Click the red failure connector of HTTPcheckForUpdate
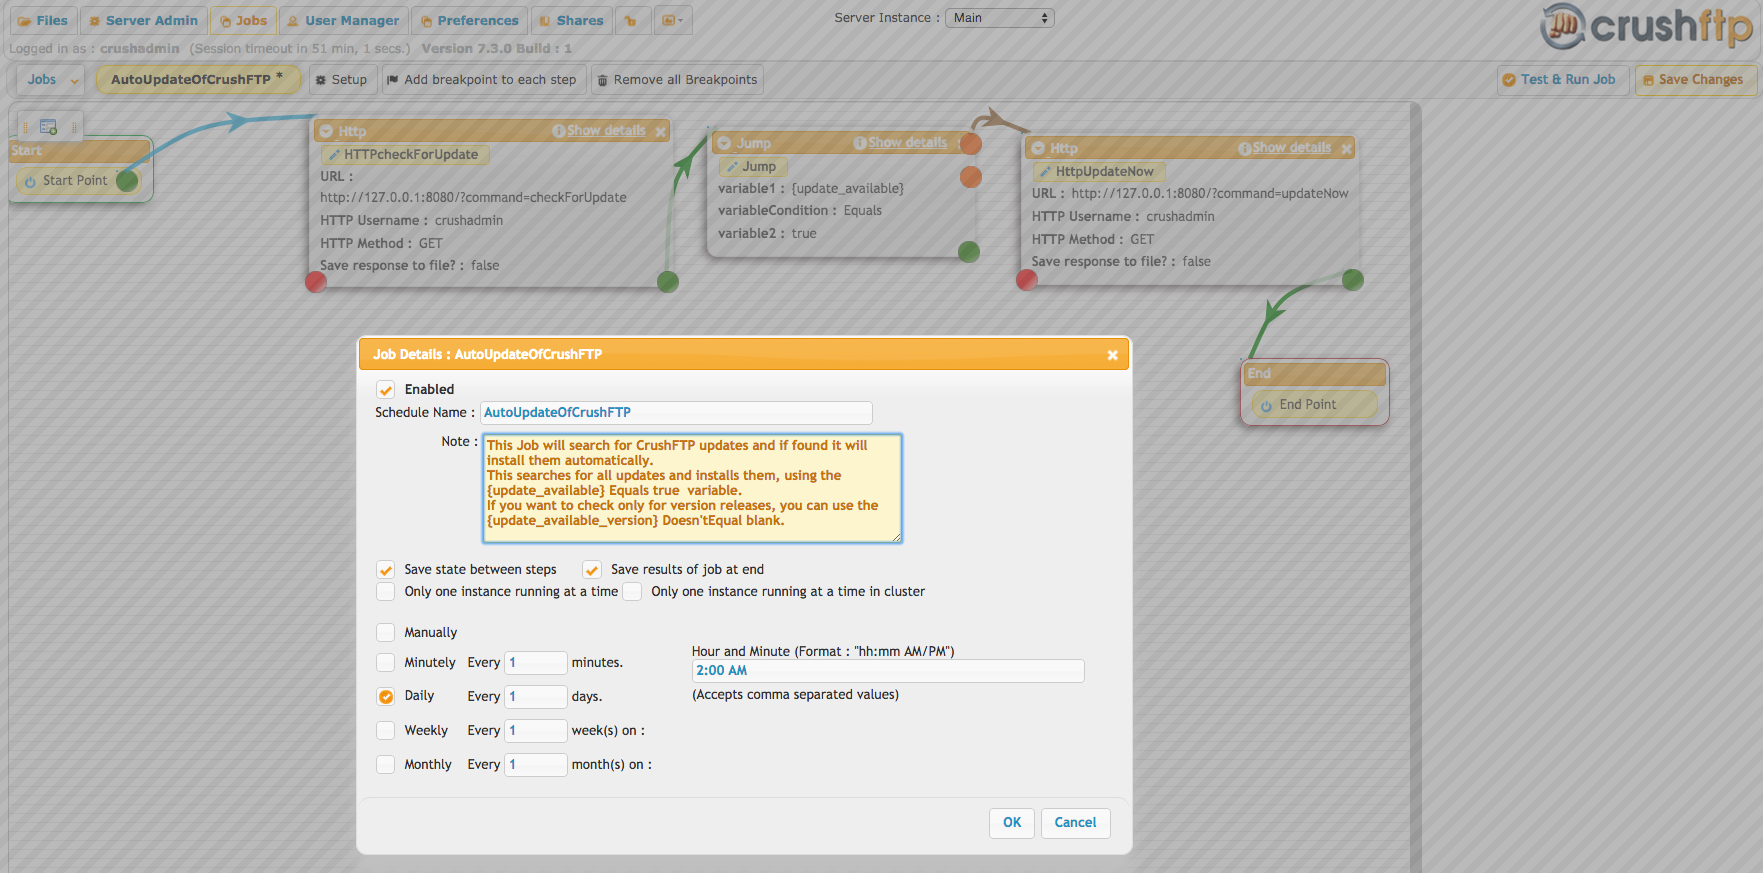The height and width of the screenshot is (873, 1763). [316, 282]
